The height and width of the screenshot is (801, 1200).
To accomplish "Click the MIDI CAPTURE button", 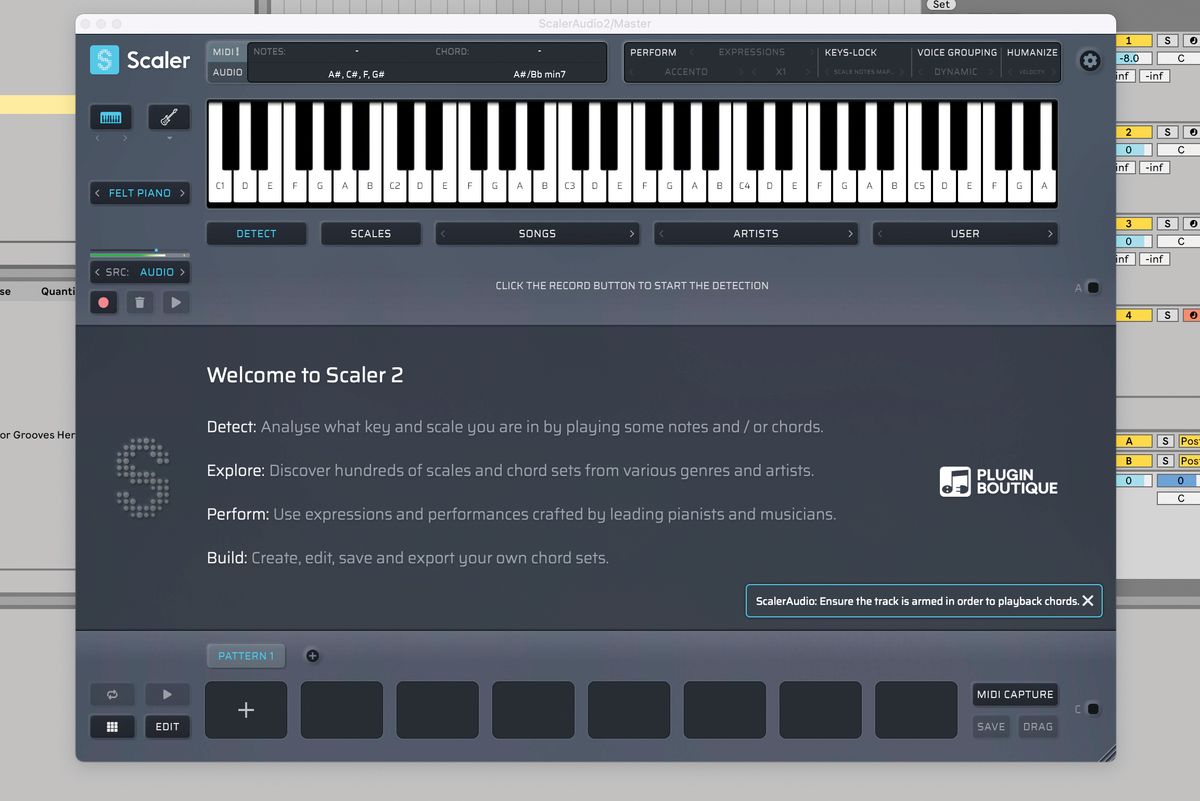I will [x=1014, y=694].
